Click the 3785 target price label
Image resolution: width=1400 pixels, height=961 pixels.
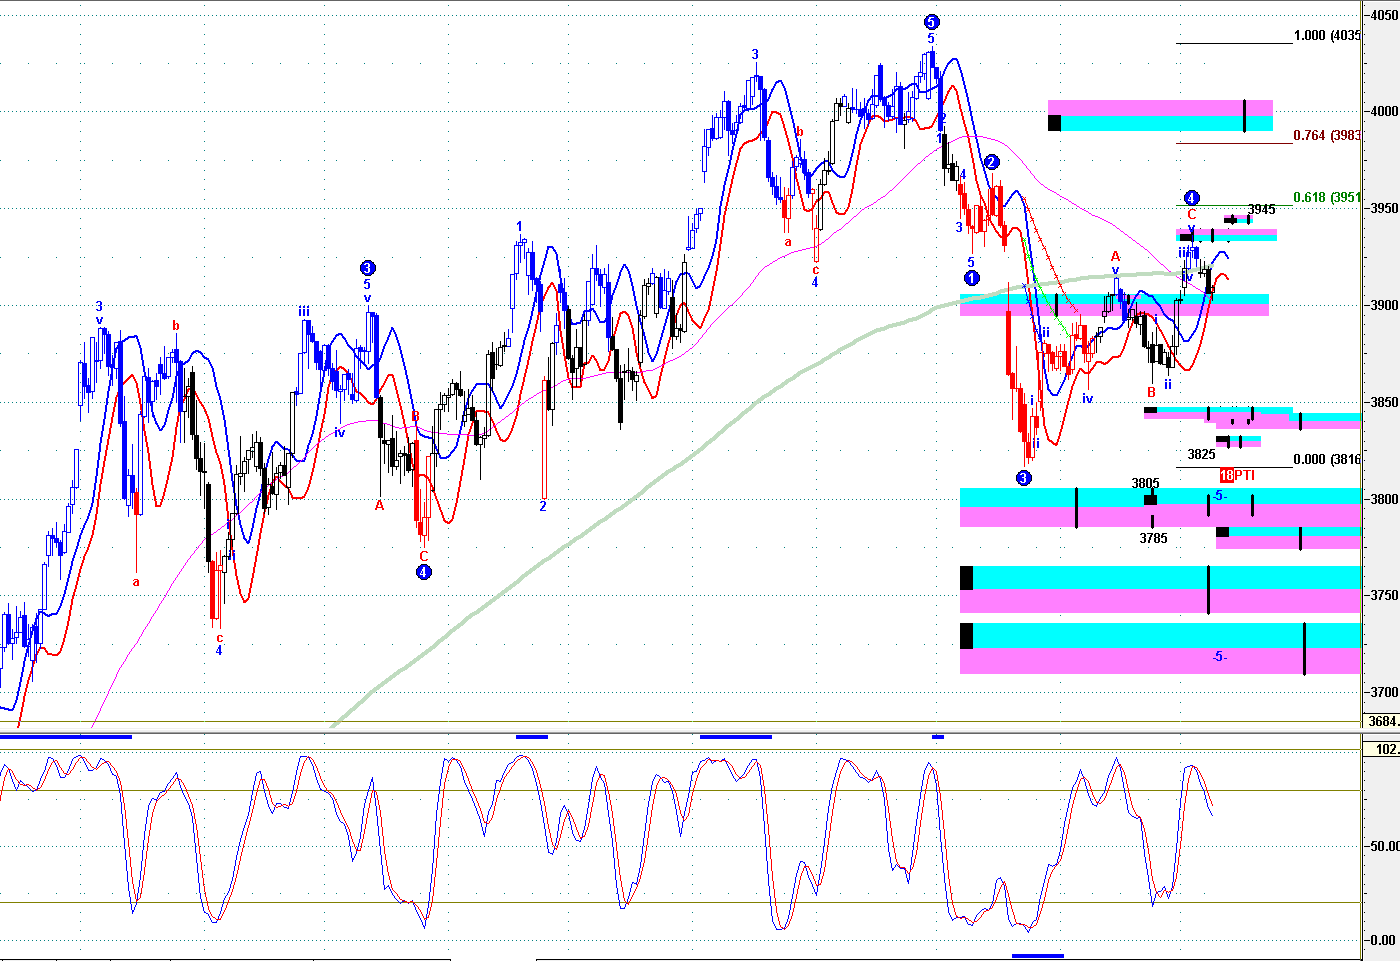[1153, 539]
